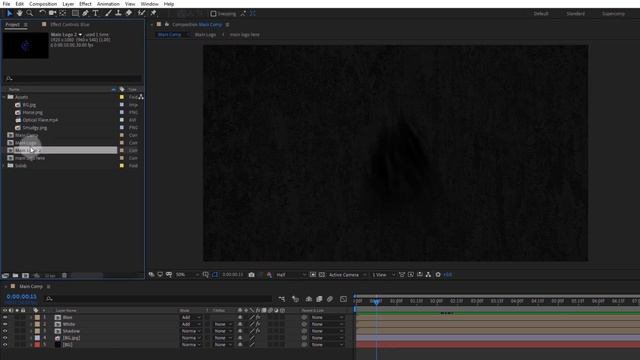The height and width of the screenshot is (360, 640).
Task: Select the Eraser tool
Action: point(129,13)
